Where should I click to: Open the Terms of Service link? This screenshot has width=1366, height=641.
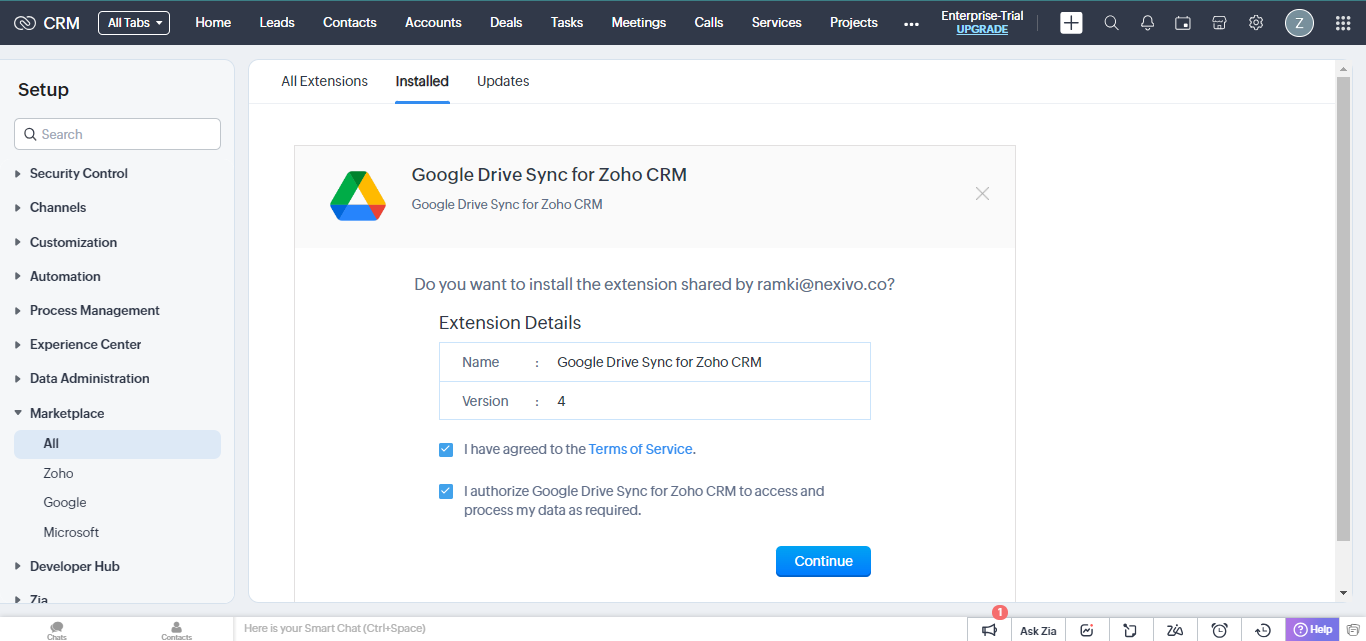pyautogui.click(x=641, y=450)
